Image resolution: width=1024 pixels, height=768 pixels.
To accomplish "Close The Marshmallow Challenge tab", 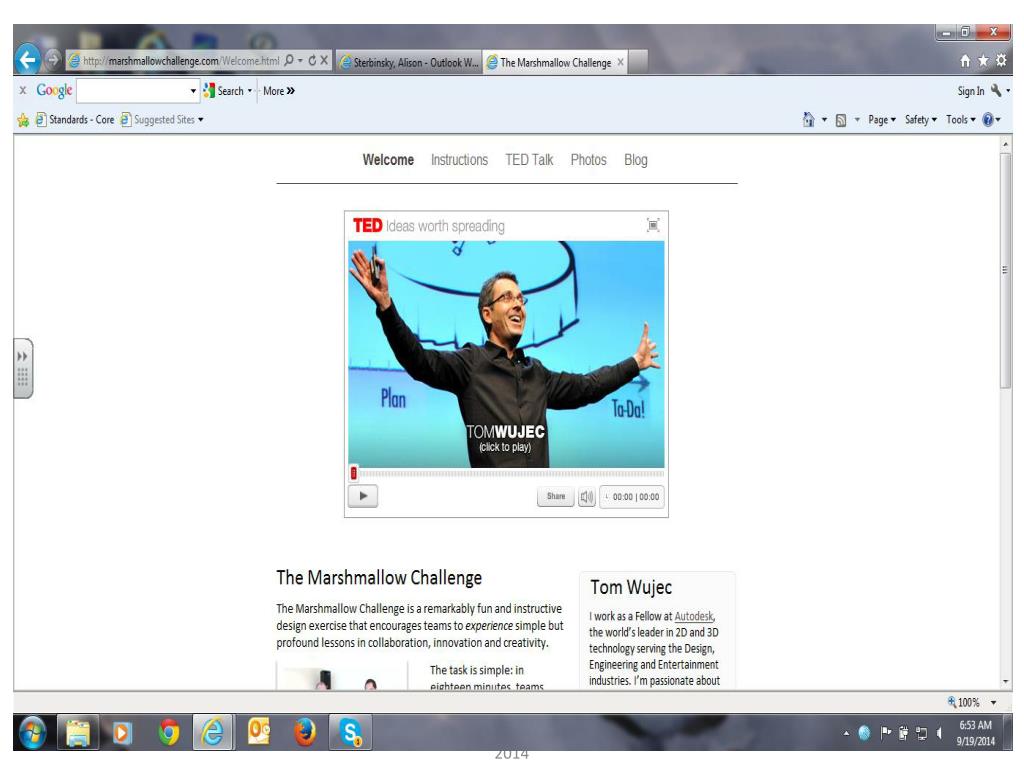I will [620, 62].
